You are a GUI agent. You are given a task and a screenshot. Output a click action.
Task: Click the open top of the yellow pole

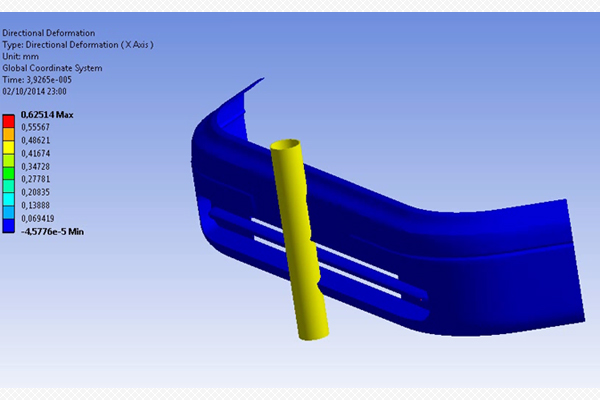click(x=287, y=146)
